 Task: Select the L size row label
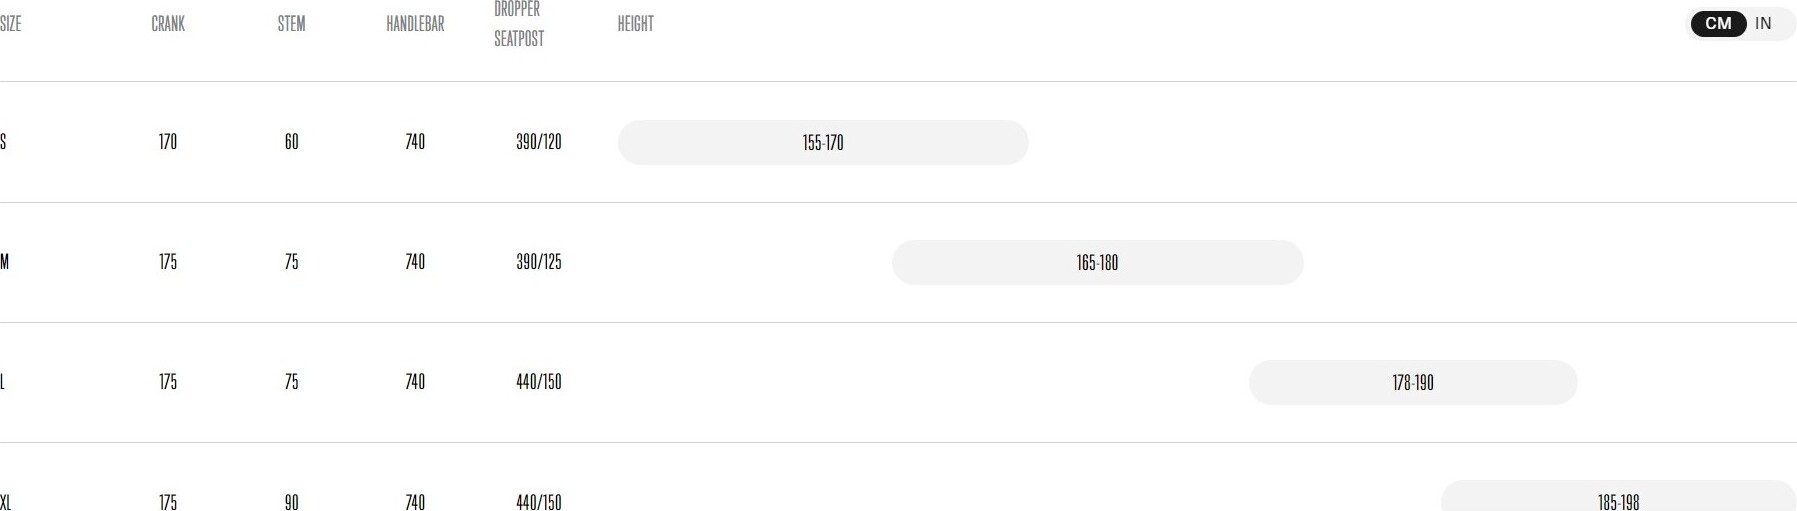click(3, 382)
